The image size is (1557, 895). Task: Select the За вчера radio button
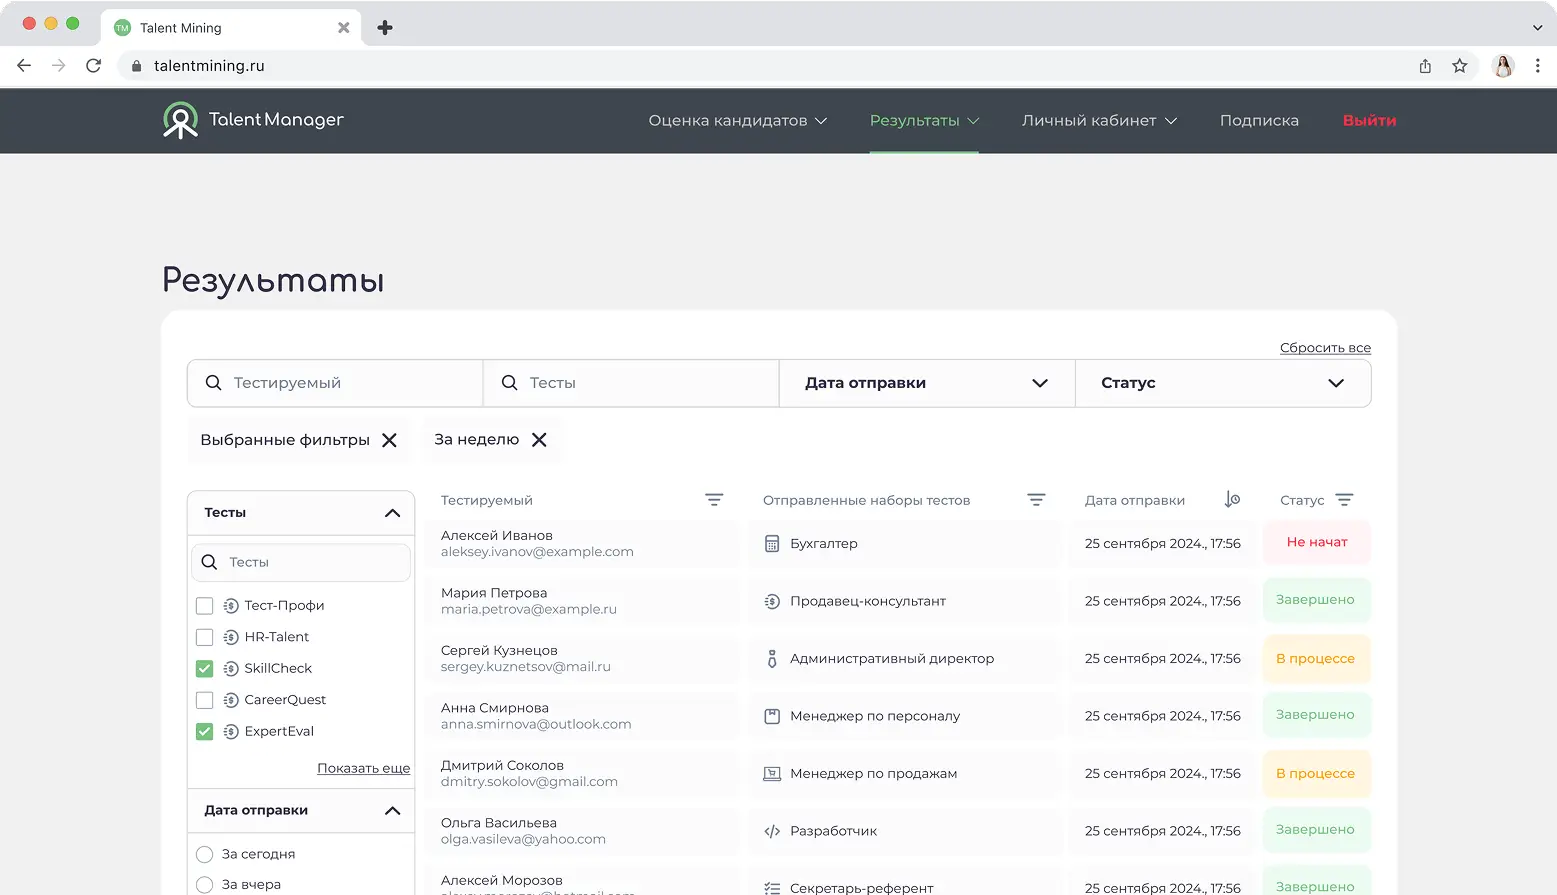point(205,885)
